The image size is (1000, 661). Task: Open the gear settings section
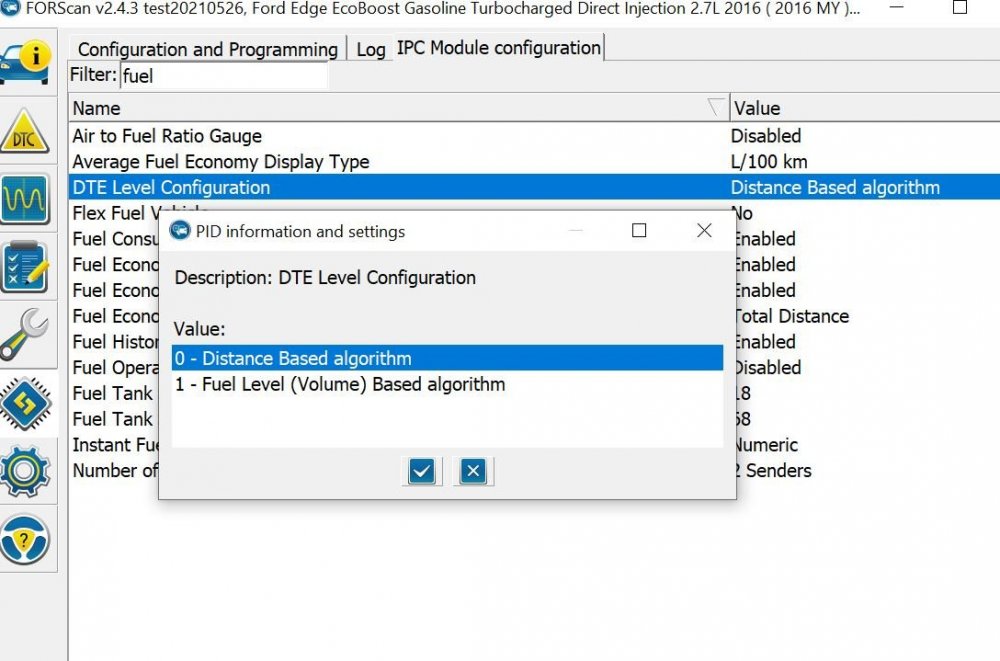[x=25, y=470]
